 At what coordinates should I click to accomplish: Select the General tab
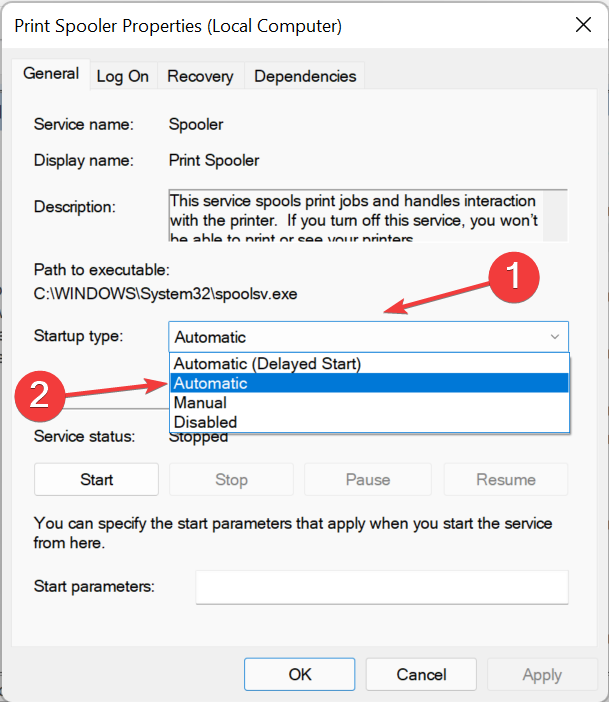pos(51,74)
